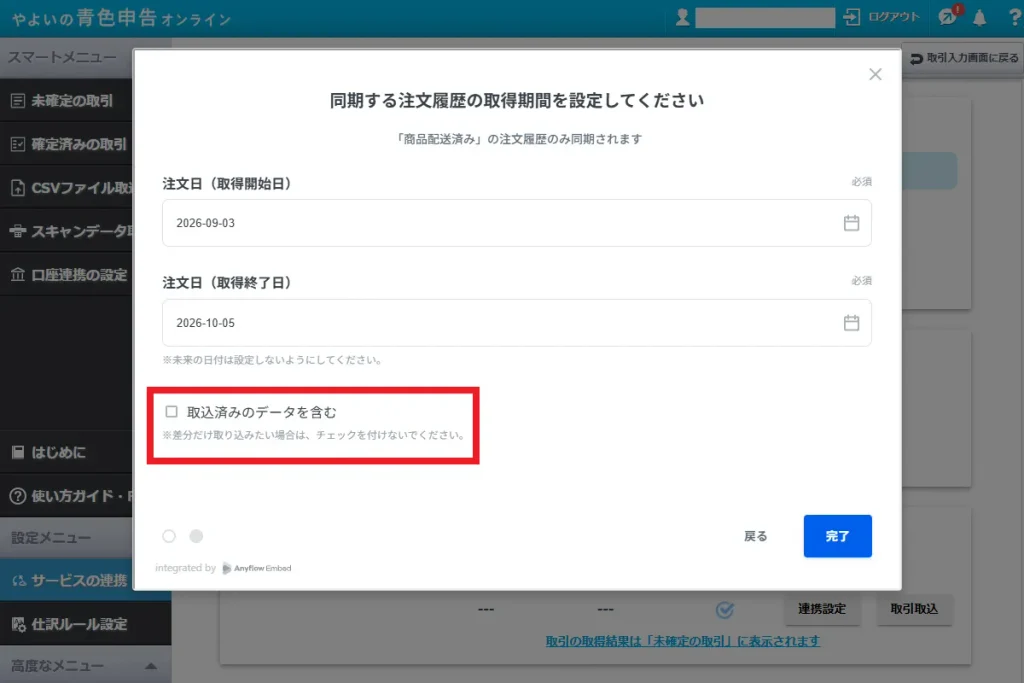Screen dimensions: 1024x683
Task: Click 仕訳ルール設定 icon
Action: click(18, 624)
